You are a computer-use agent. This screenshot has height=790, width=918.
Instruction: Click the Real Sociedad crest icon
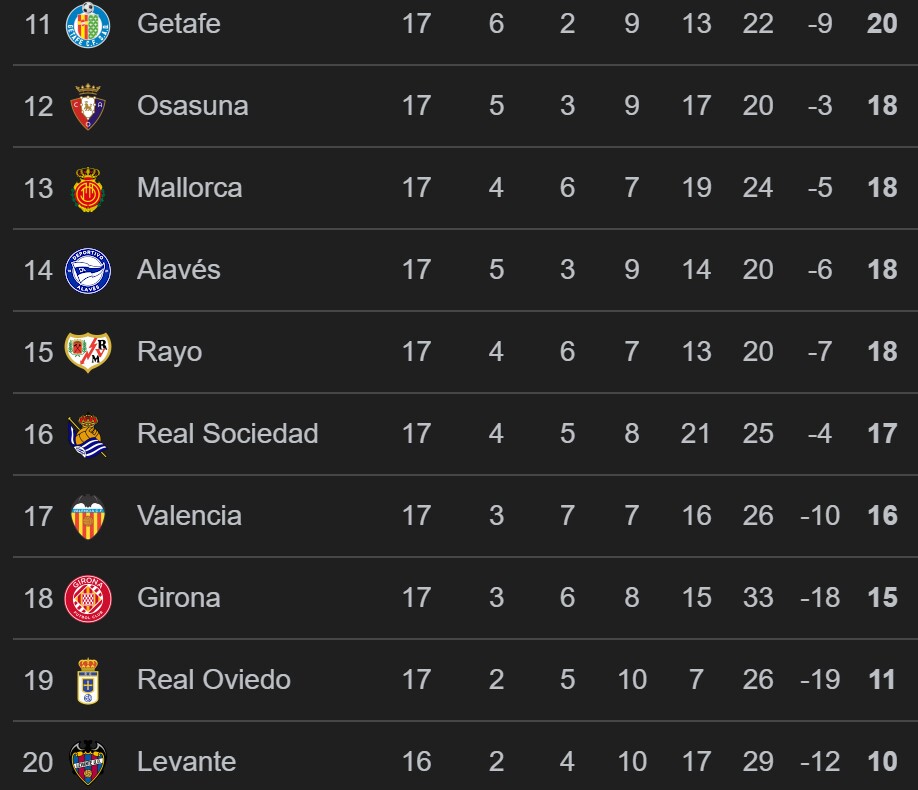coord(88,434)
